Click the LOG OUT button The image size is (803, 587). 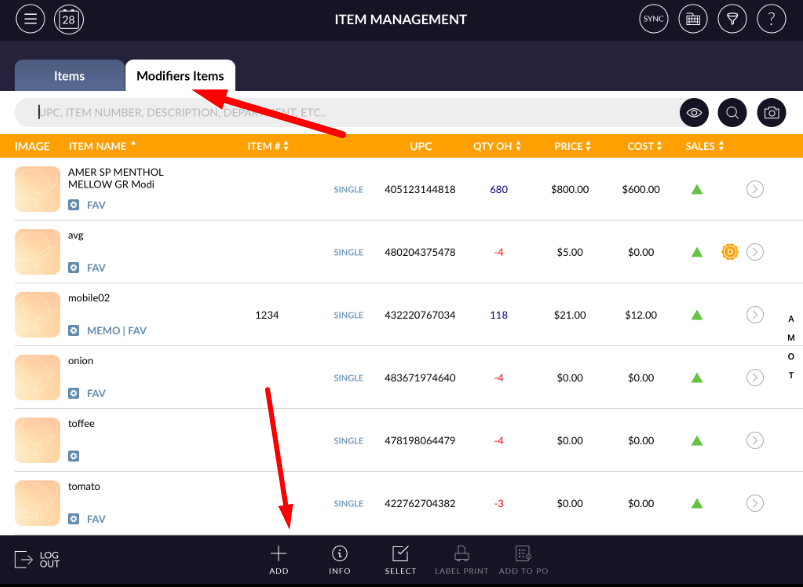click(x=38, y=560)
